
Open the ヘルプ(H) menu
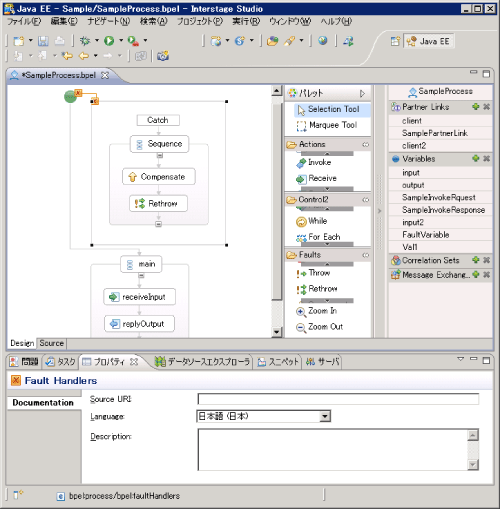(x=336, y=22)
